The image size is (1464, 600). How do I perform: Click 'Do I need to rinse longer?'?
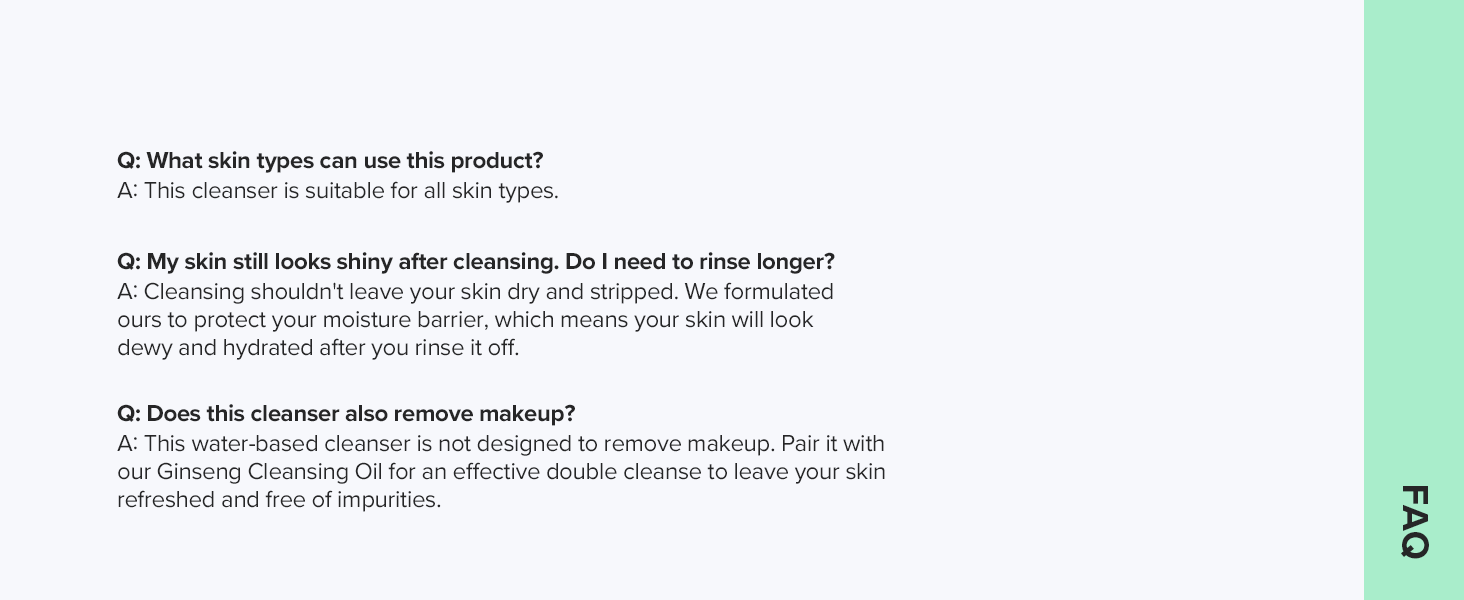pyautogui.click(x=700, y=262)
